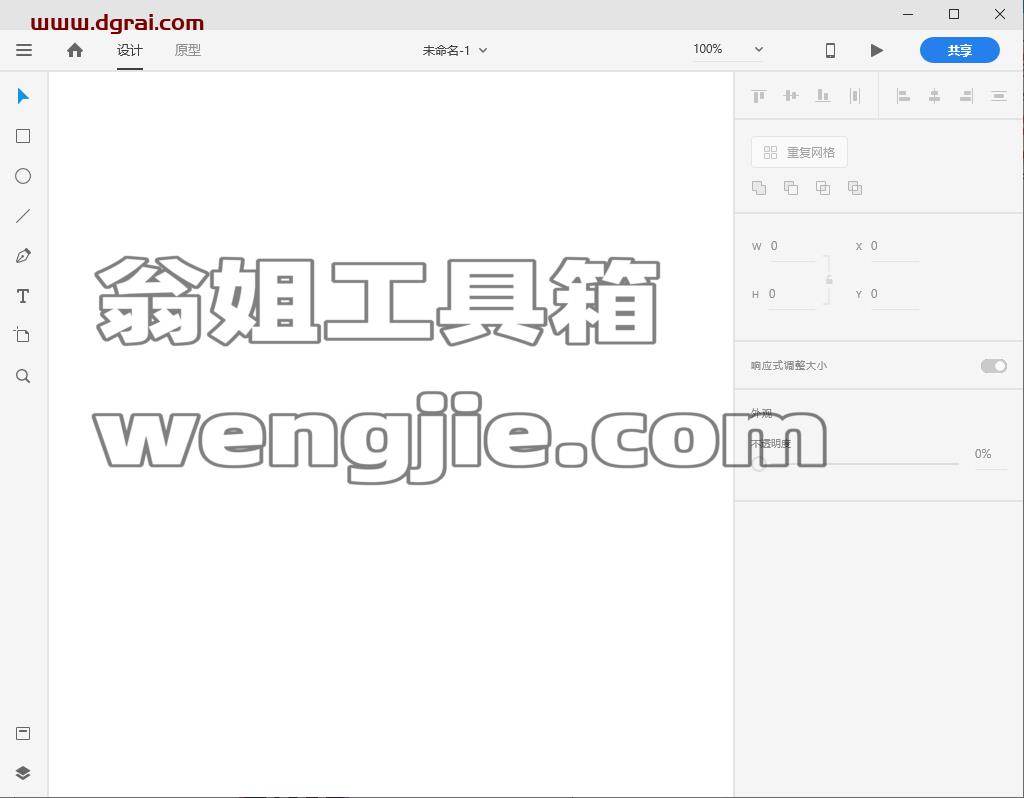Toggle the aspect ratio lock
This screenshot has width=1024, height=798.
(829, 279)
